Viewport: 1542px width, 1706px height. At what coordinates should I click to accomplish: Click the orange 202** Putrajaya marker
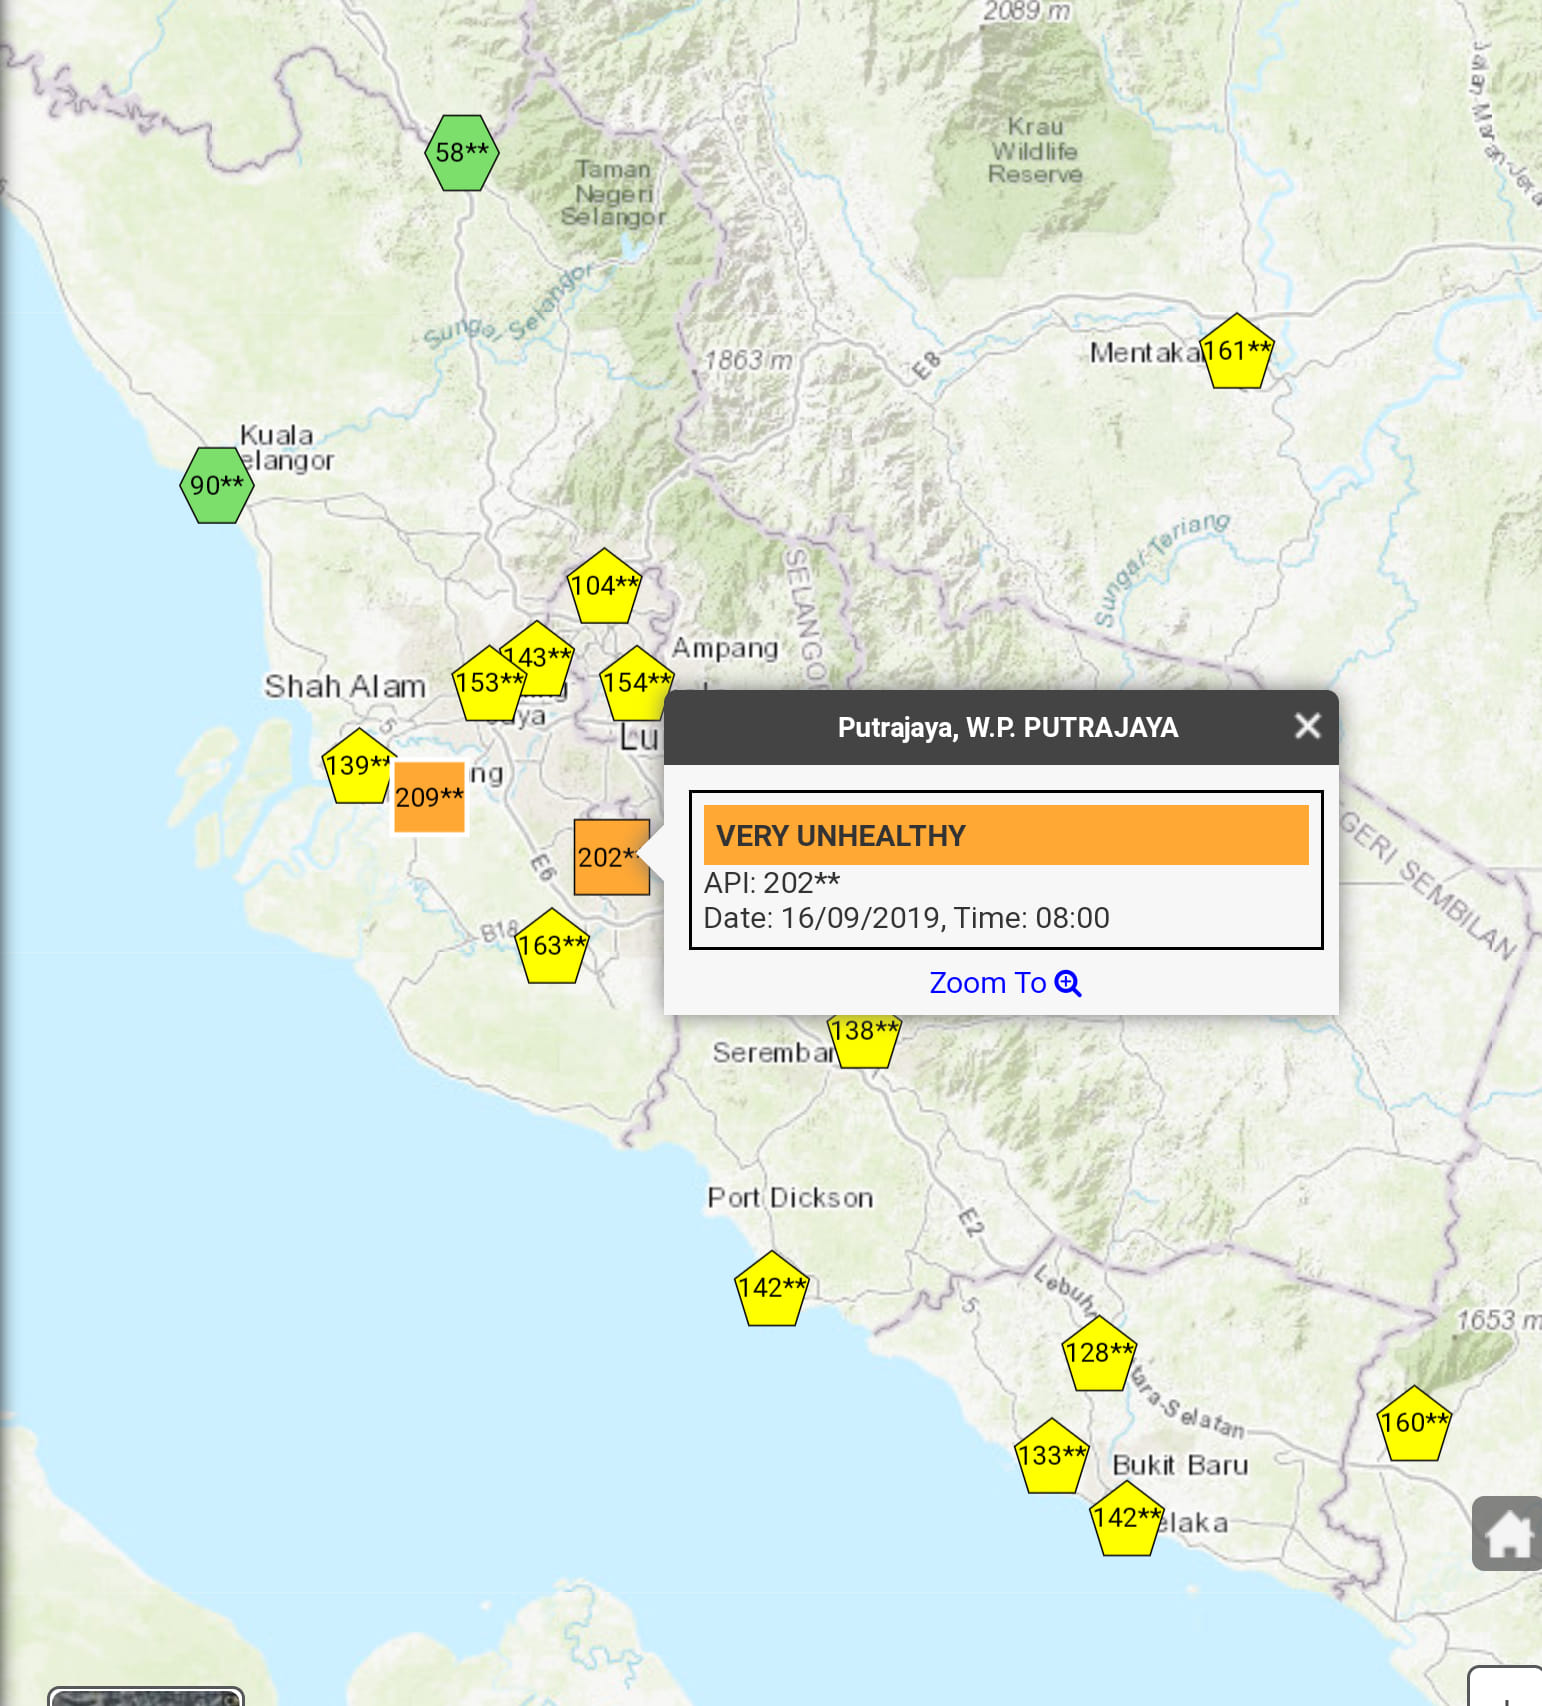click(611, 857)
